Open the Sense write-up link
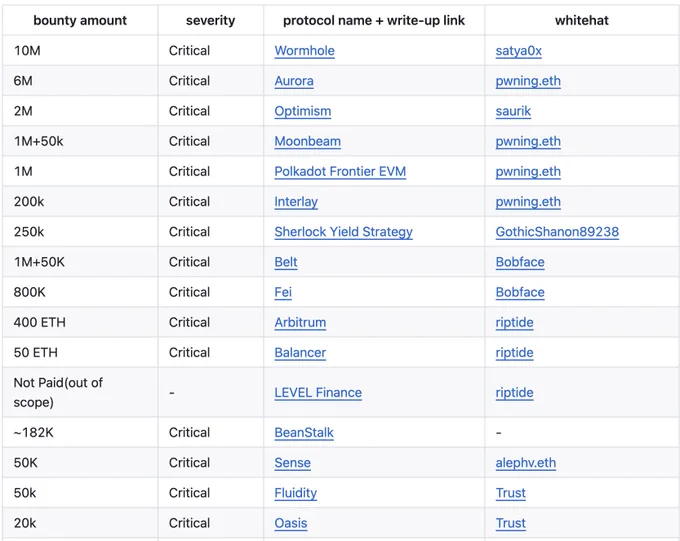680x541 pixels. 292,463
